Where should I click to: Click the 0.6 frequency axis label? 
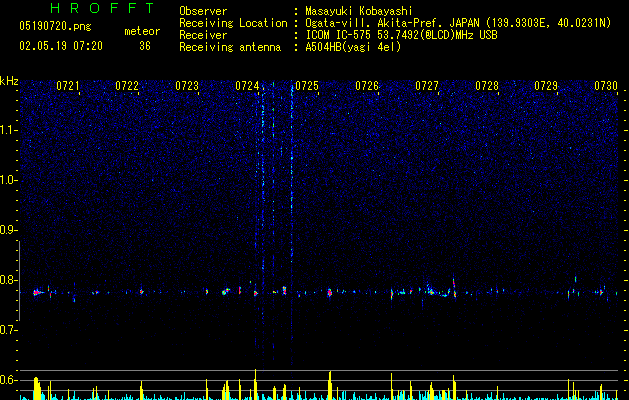coord(8,380)
